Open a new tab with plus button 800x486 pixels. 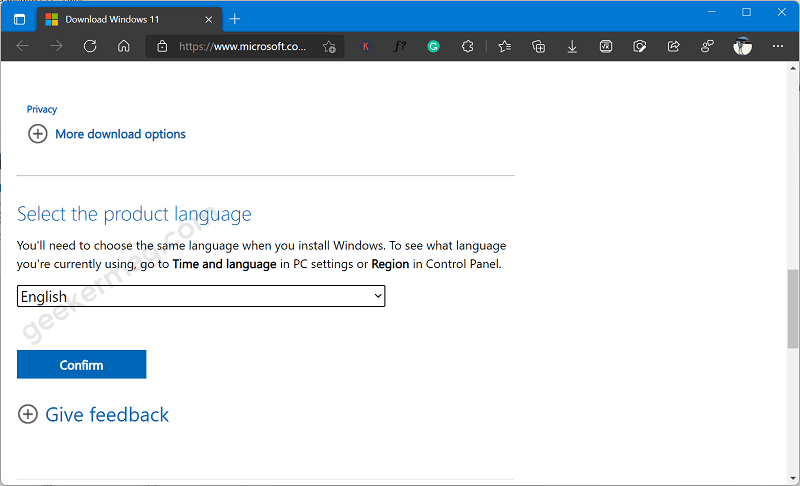pos(235,19)
